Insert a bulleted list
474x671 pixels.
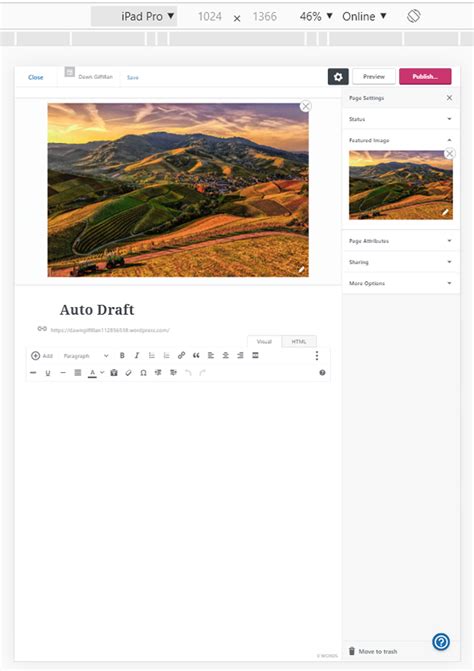tap(151, 356)
